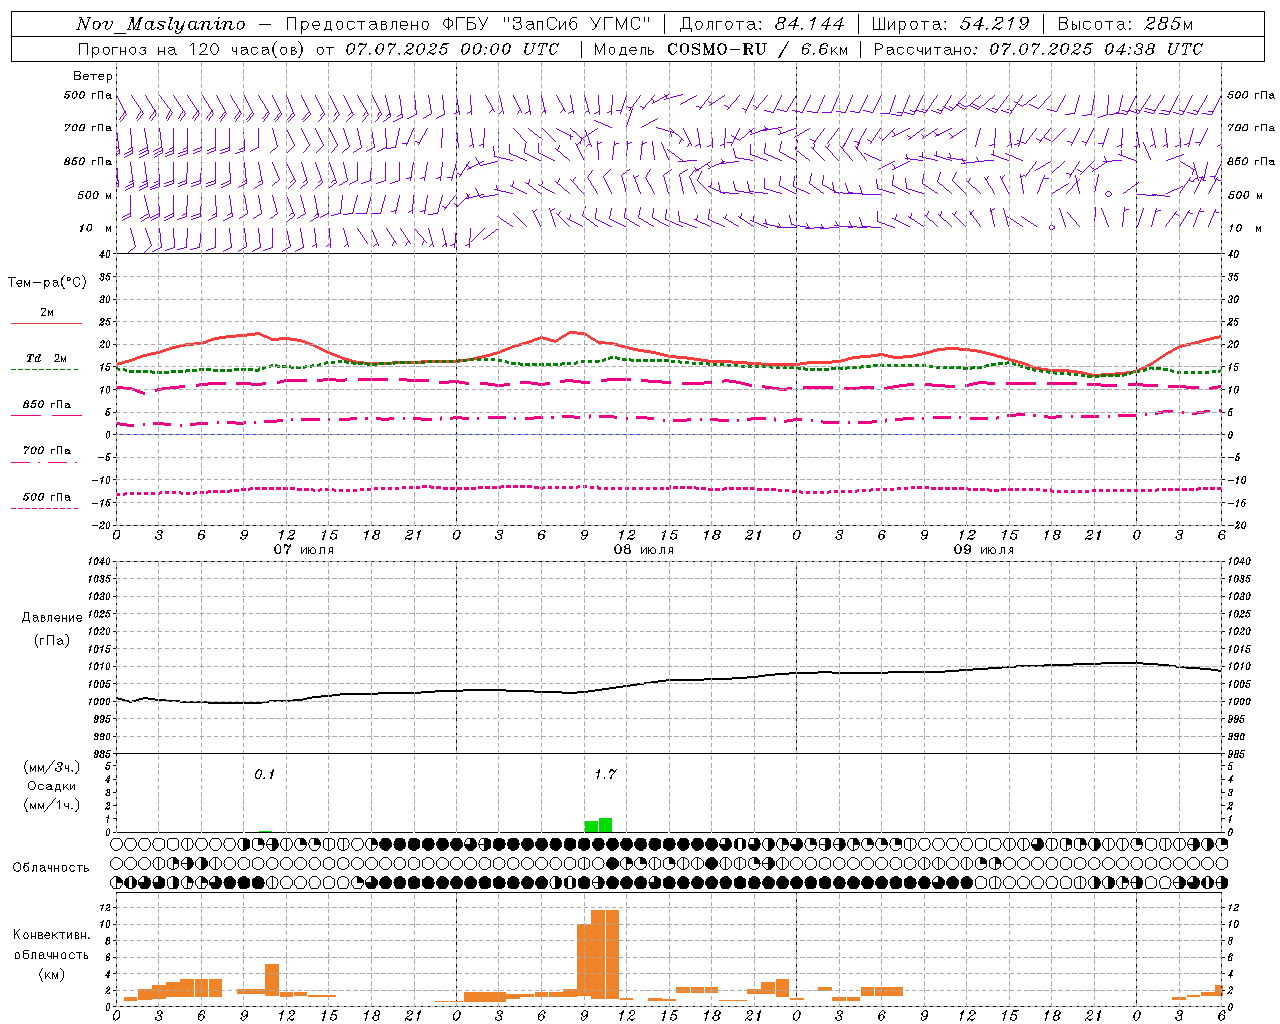Click the 0.1 precipitation amount value
1280x1024 pixels.
click(x=264, y=774)
